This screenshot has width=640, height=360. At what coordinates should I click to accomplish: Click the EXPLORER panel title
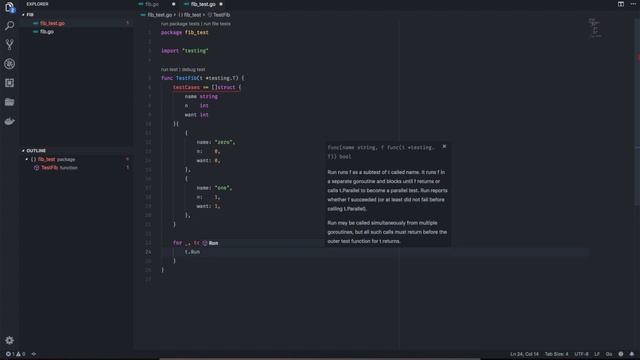[38, 4]
